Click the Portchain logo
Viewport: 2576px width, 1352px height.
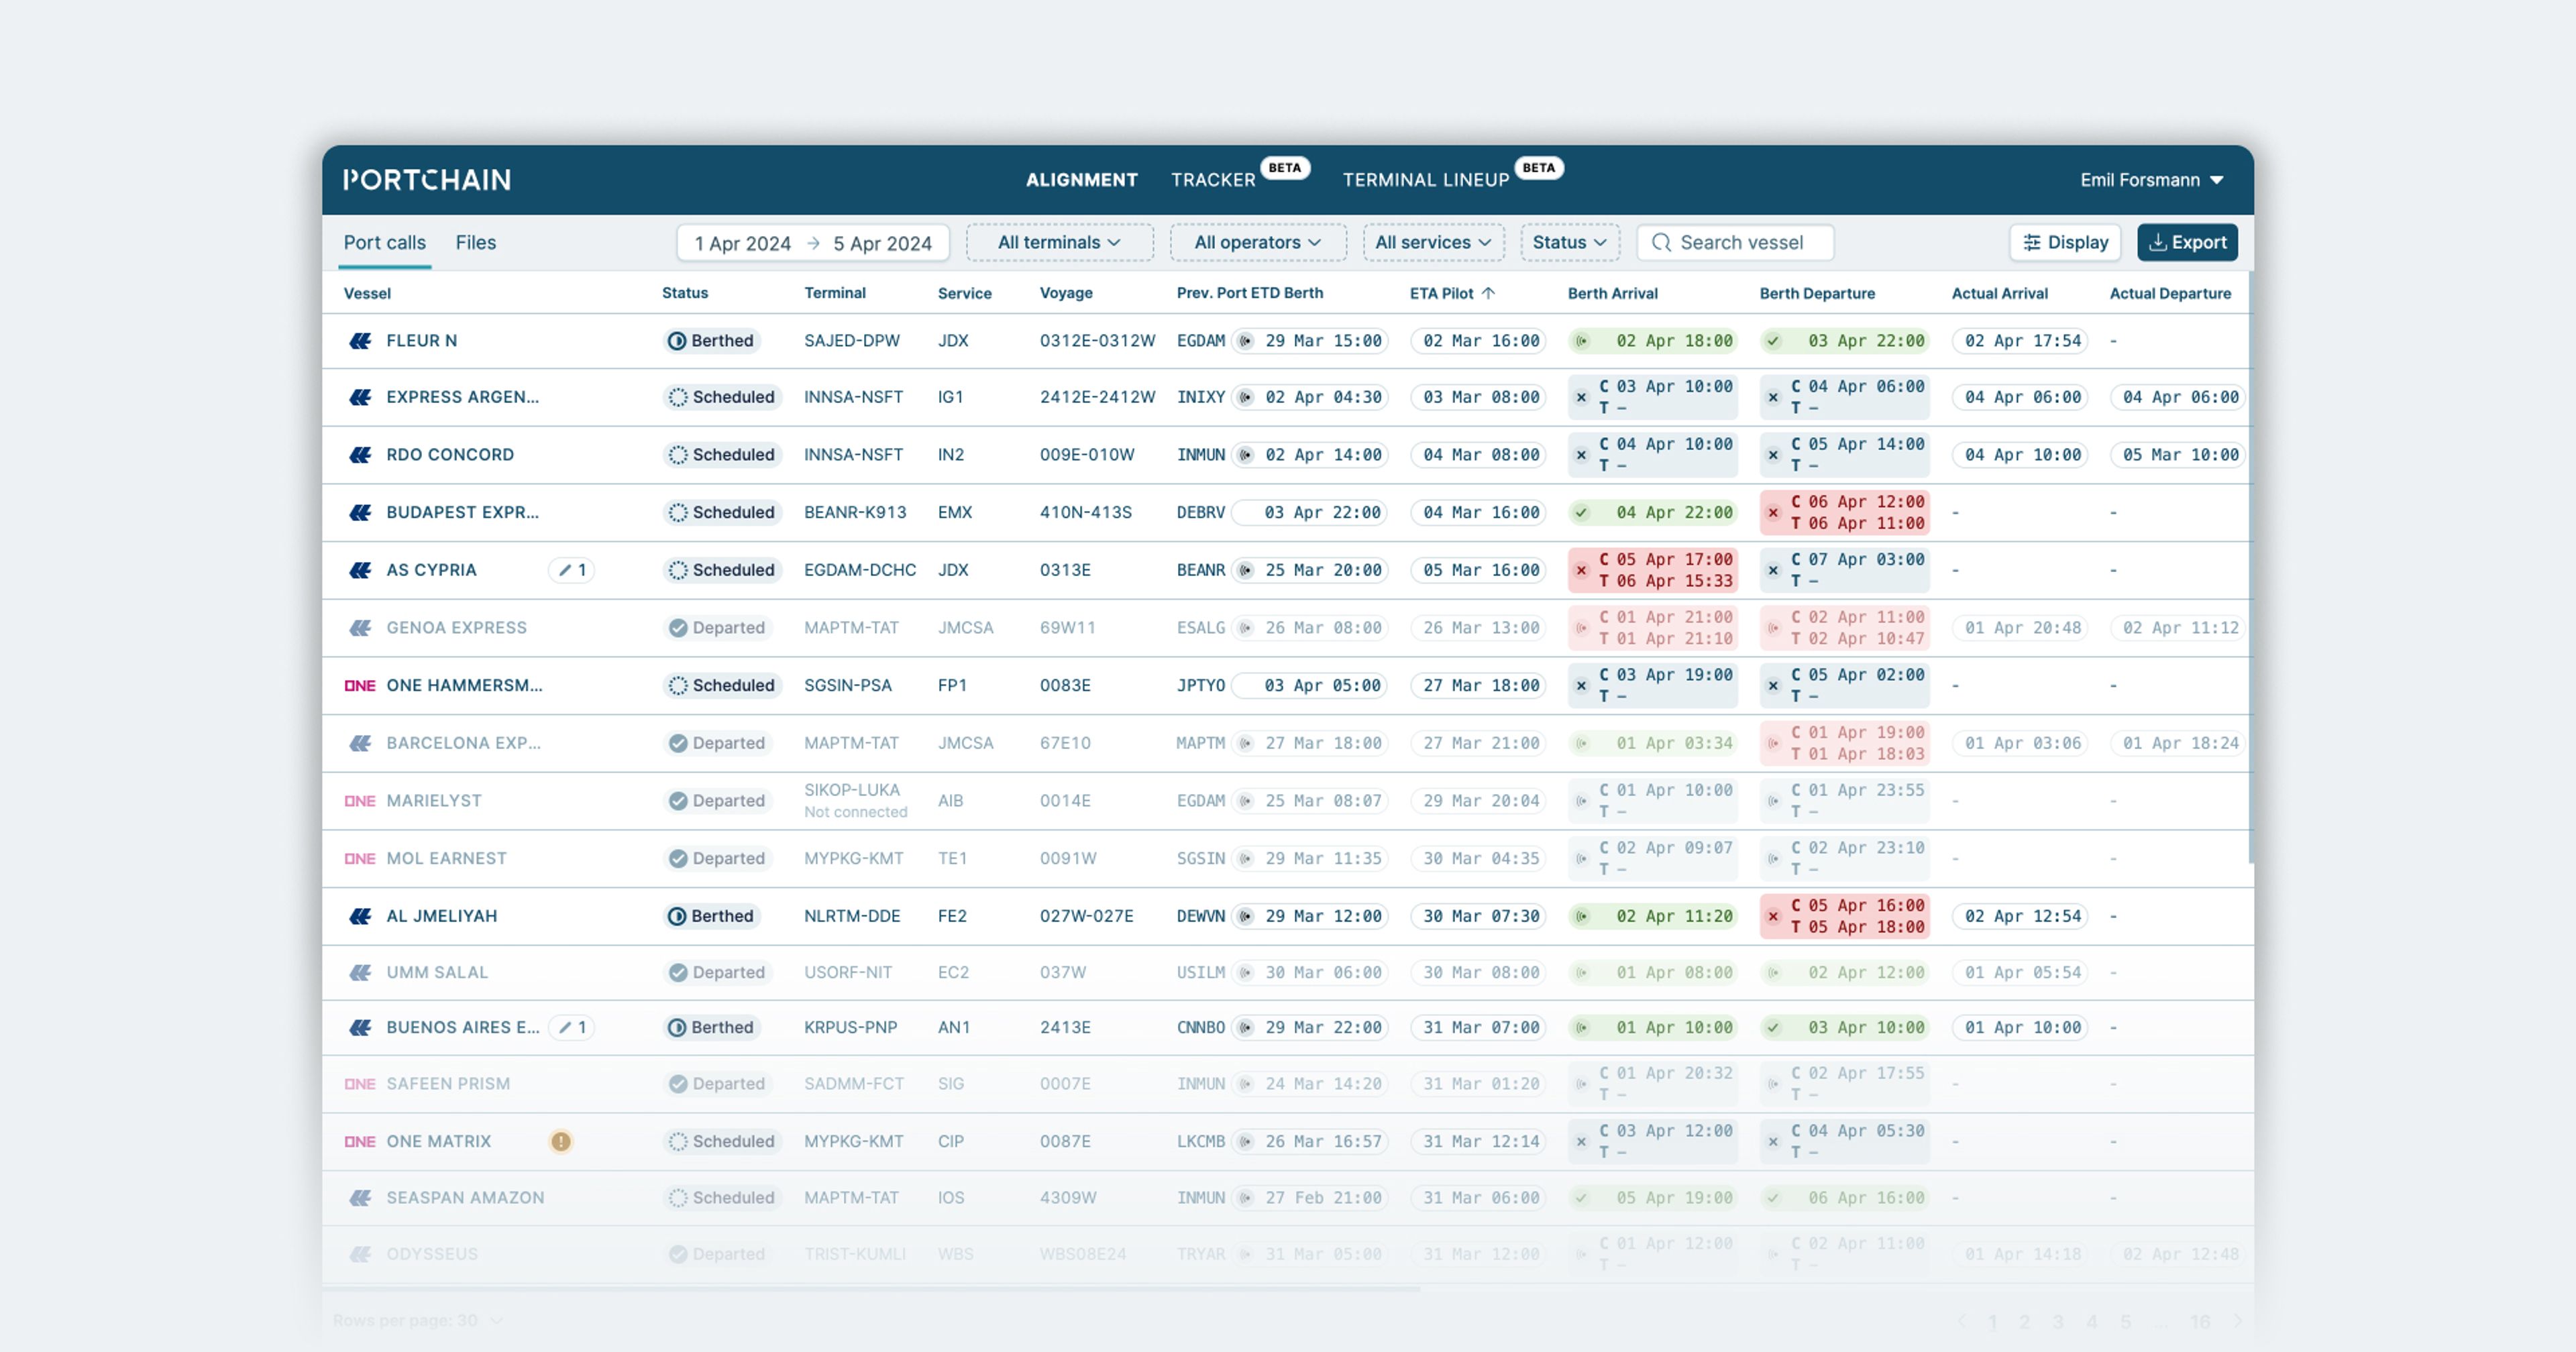(x=427, y=180)
